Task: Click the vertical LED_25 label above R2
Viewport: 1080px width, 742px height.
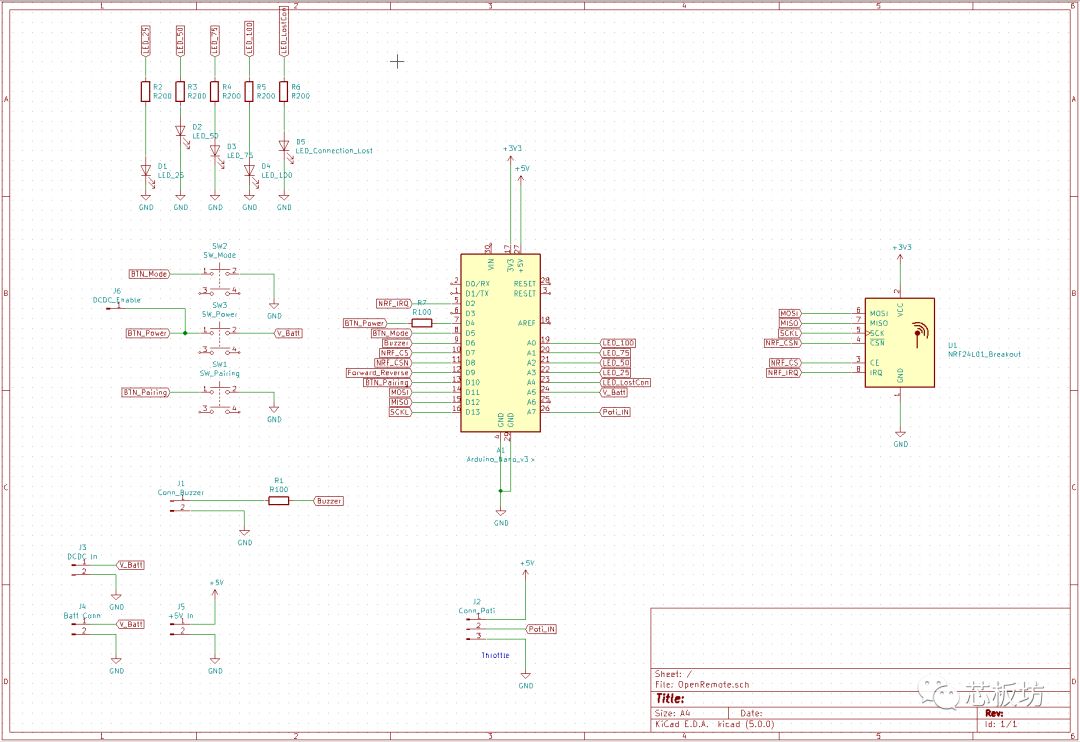Action: click(x=145, y=41)
